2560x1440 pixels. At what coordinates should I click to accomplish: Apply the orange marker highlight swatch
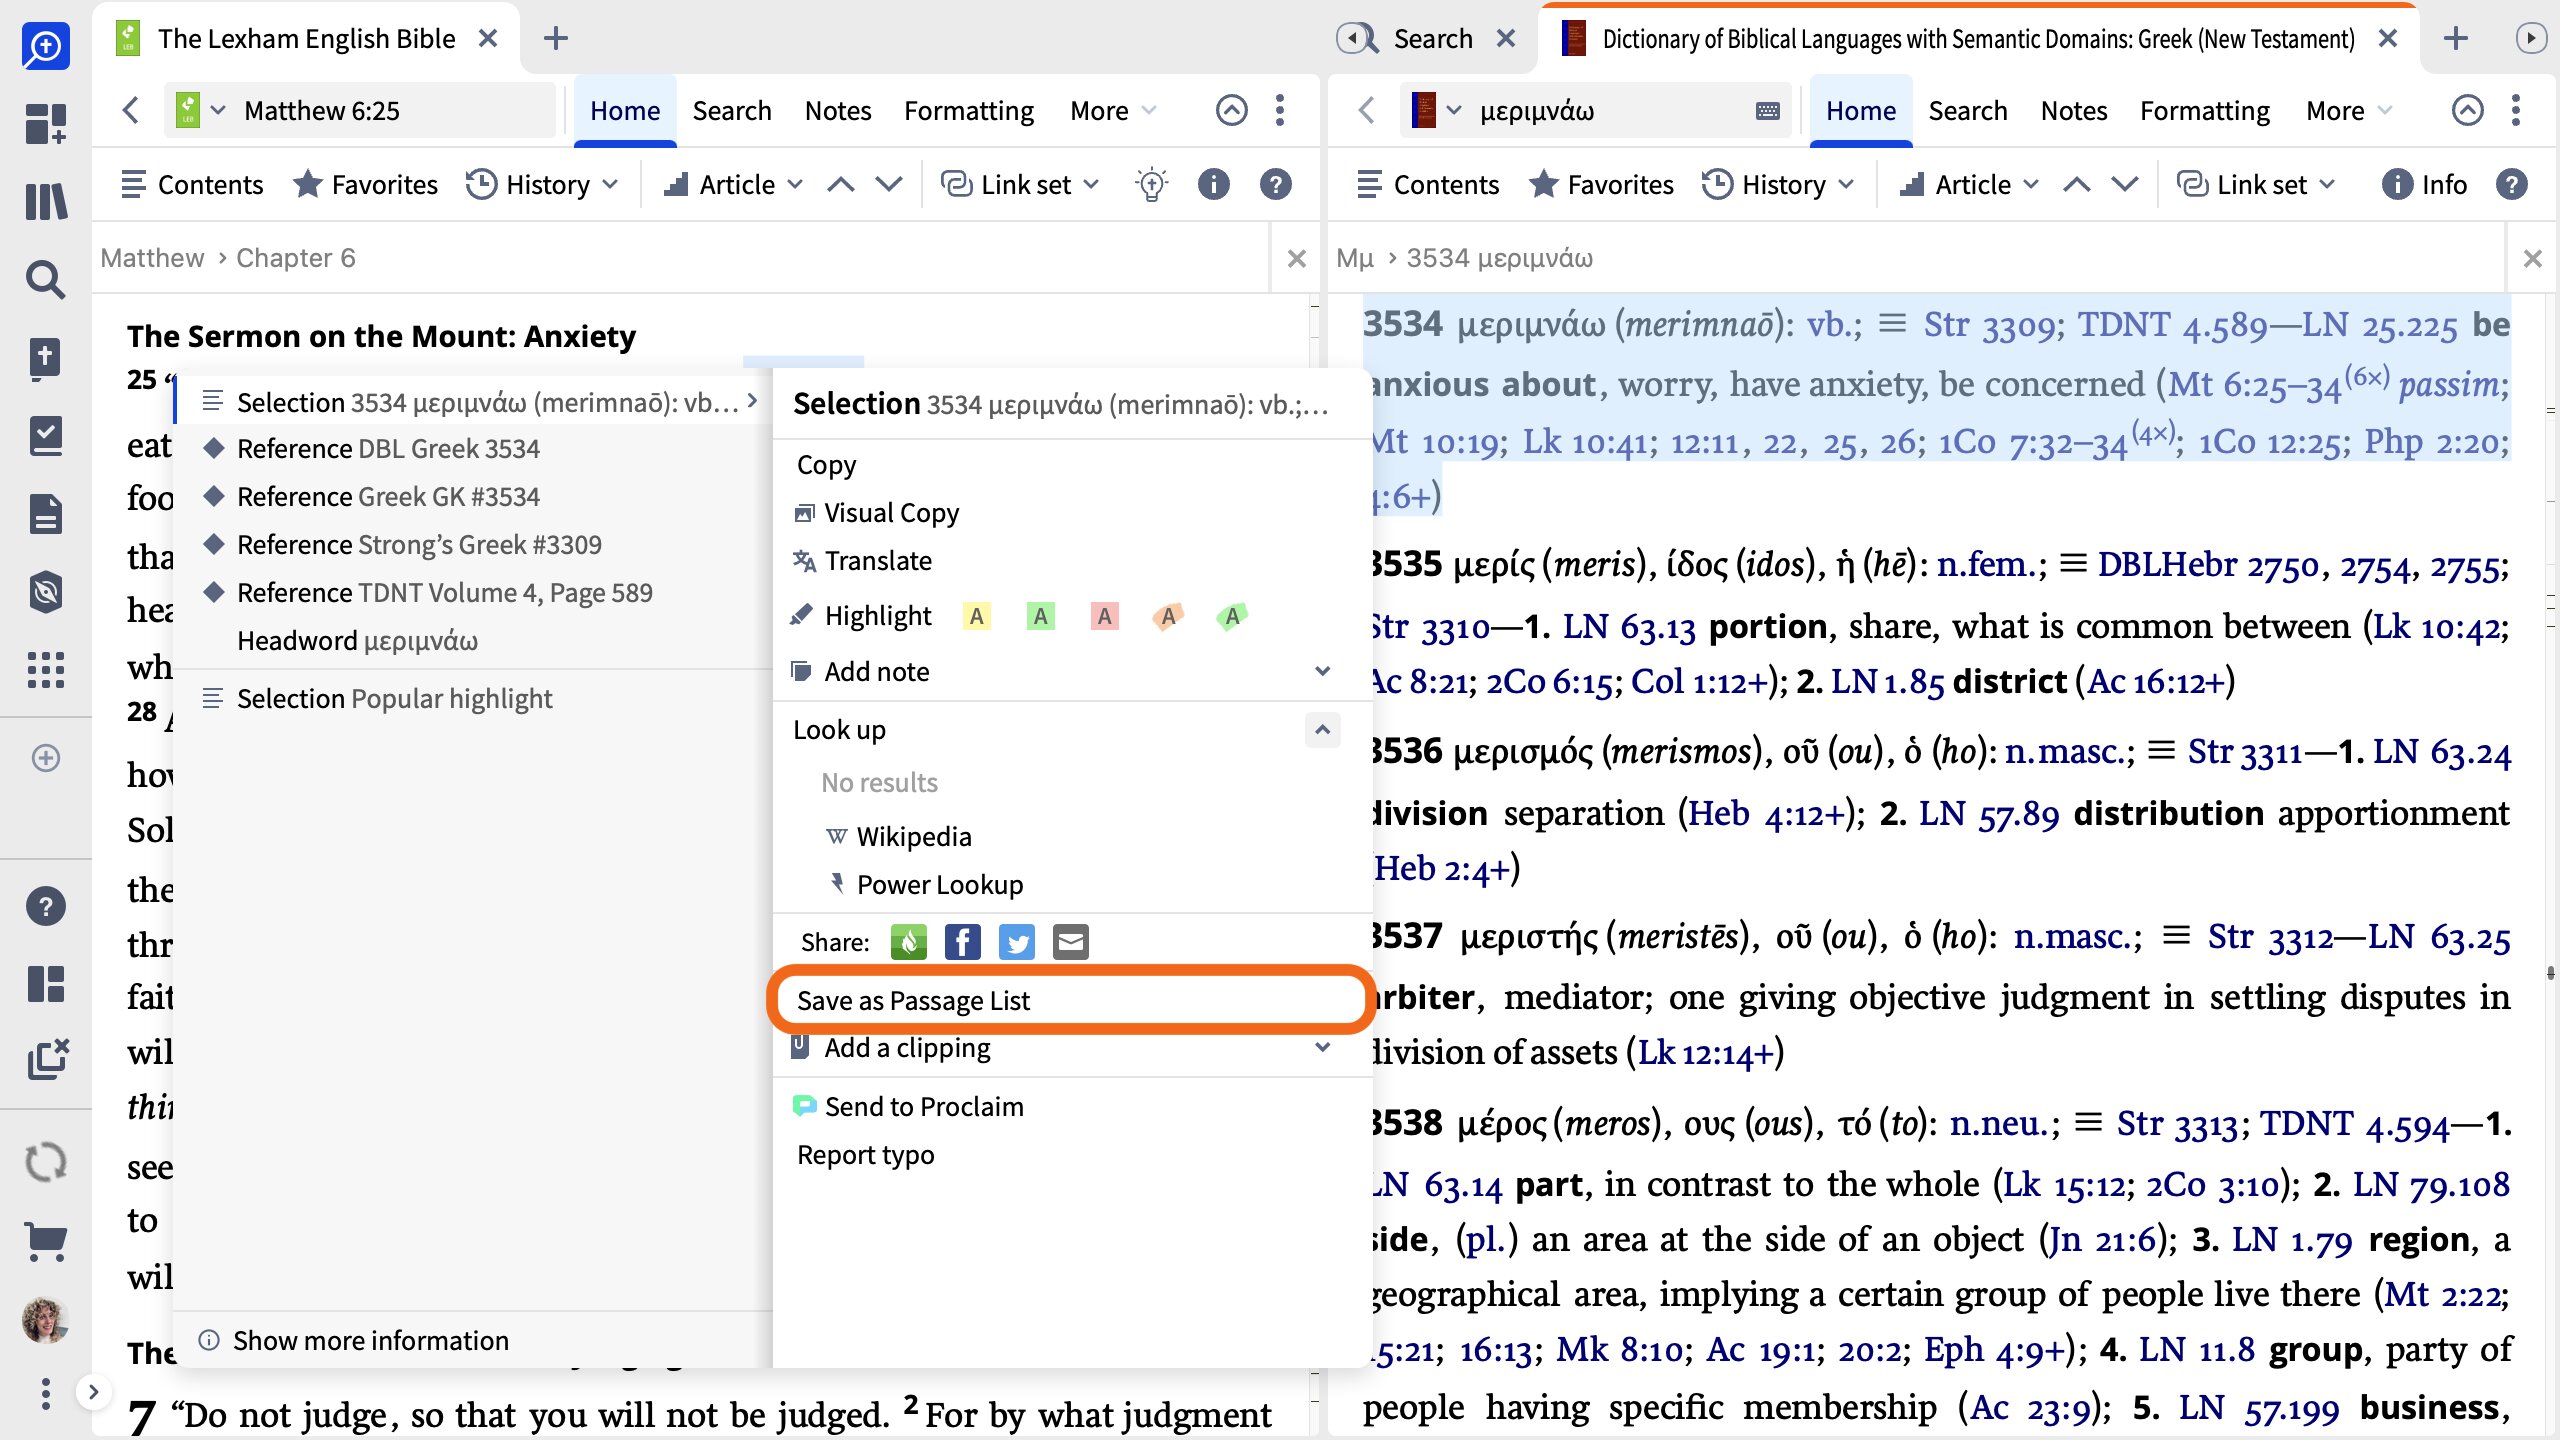[1168, 616]
